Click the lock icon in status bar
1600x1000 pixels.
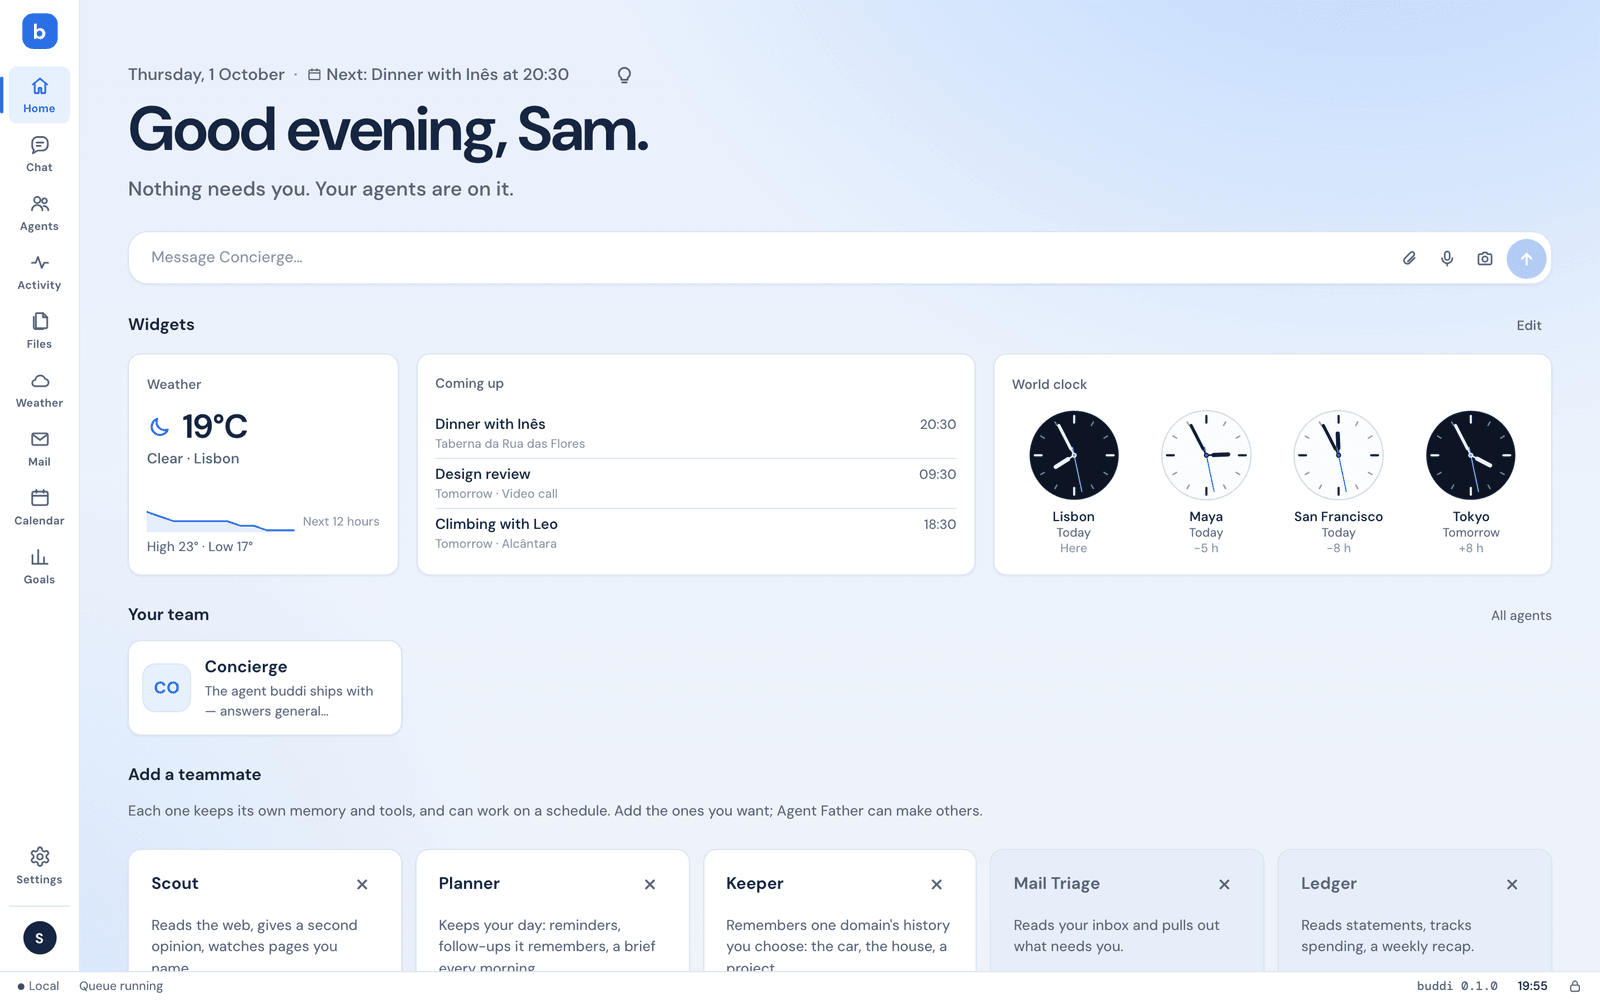tap(1574, 986)
